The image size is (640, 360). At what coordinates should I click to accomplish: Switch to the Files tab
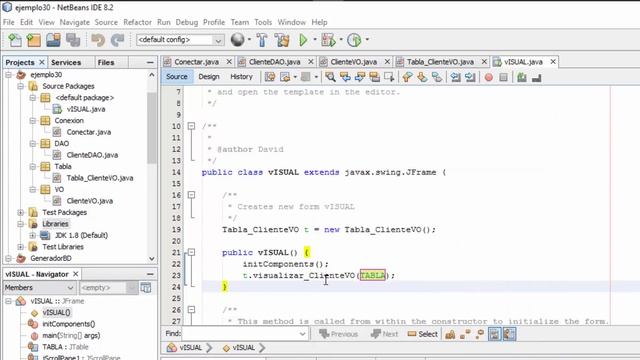coord(106,62)
